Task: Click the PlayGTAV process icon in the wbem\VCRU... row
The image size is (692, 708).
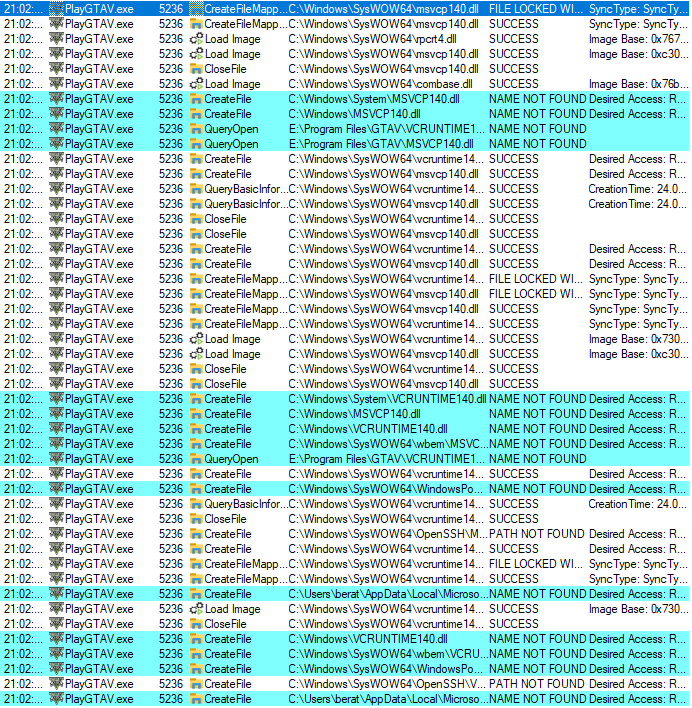Action: (56, 654)
